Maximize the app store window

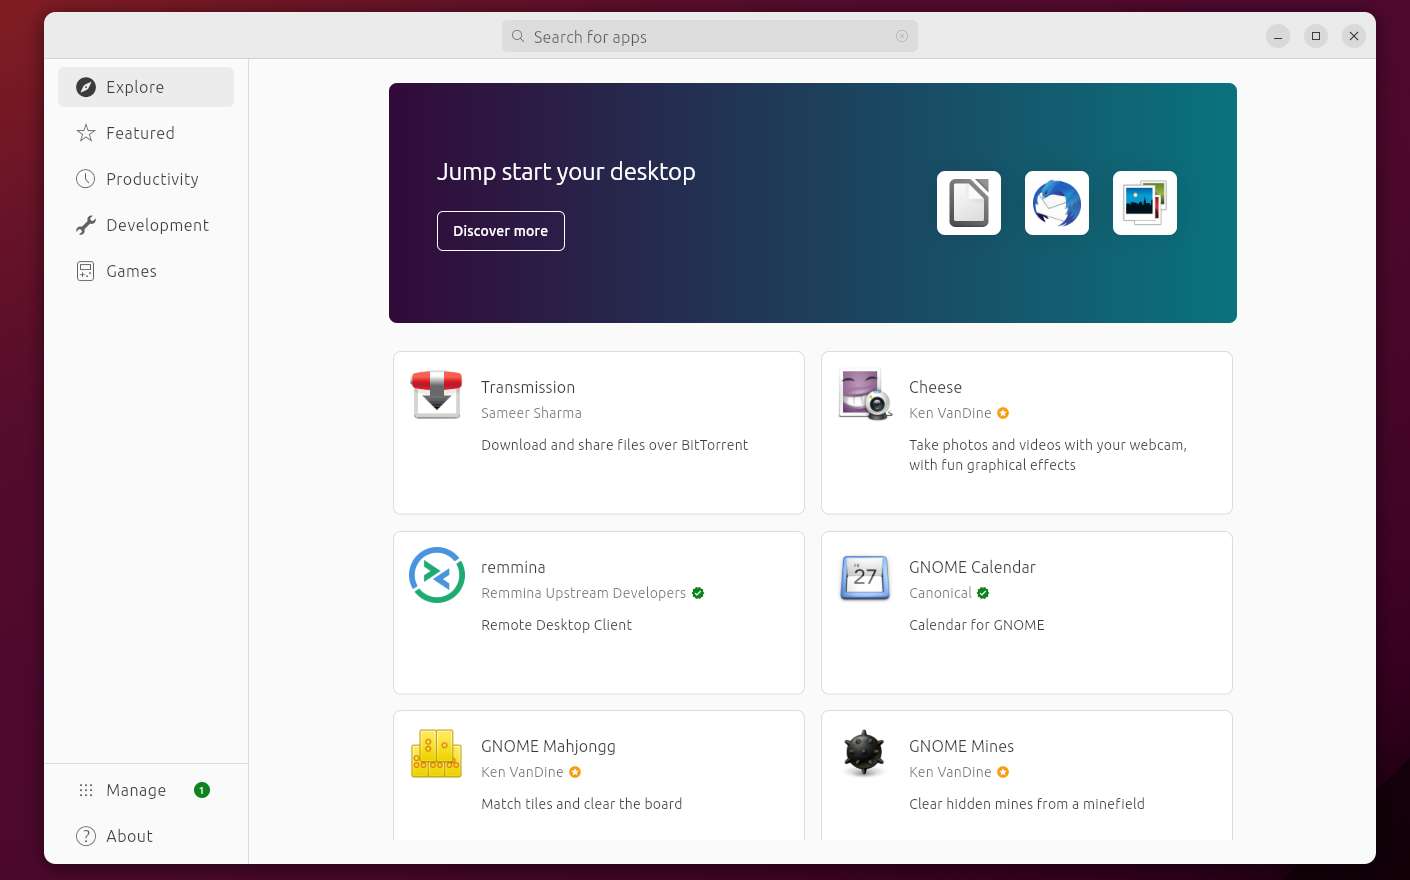point(1316,36)
